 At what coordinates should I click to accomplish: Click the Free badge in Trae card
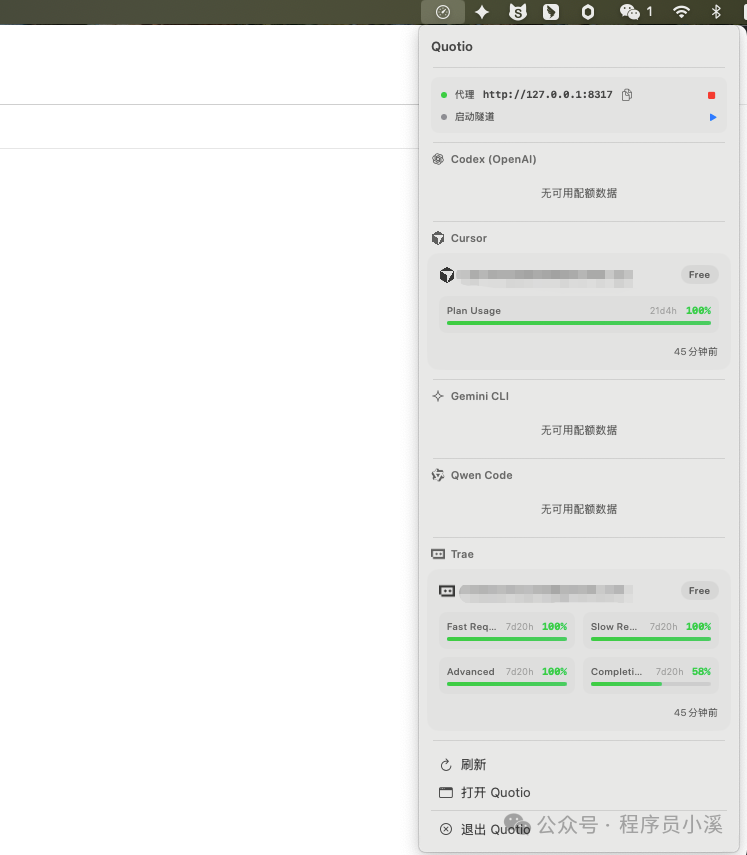coord(700,591)
